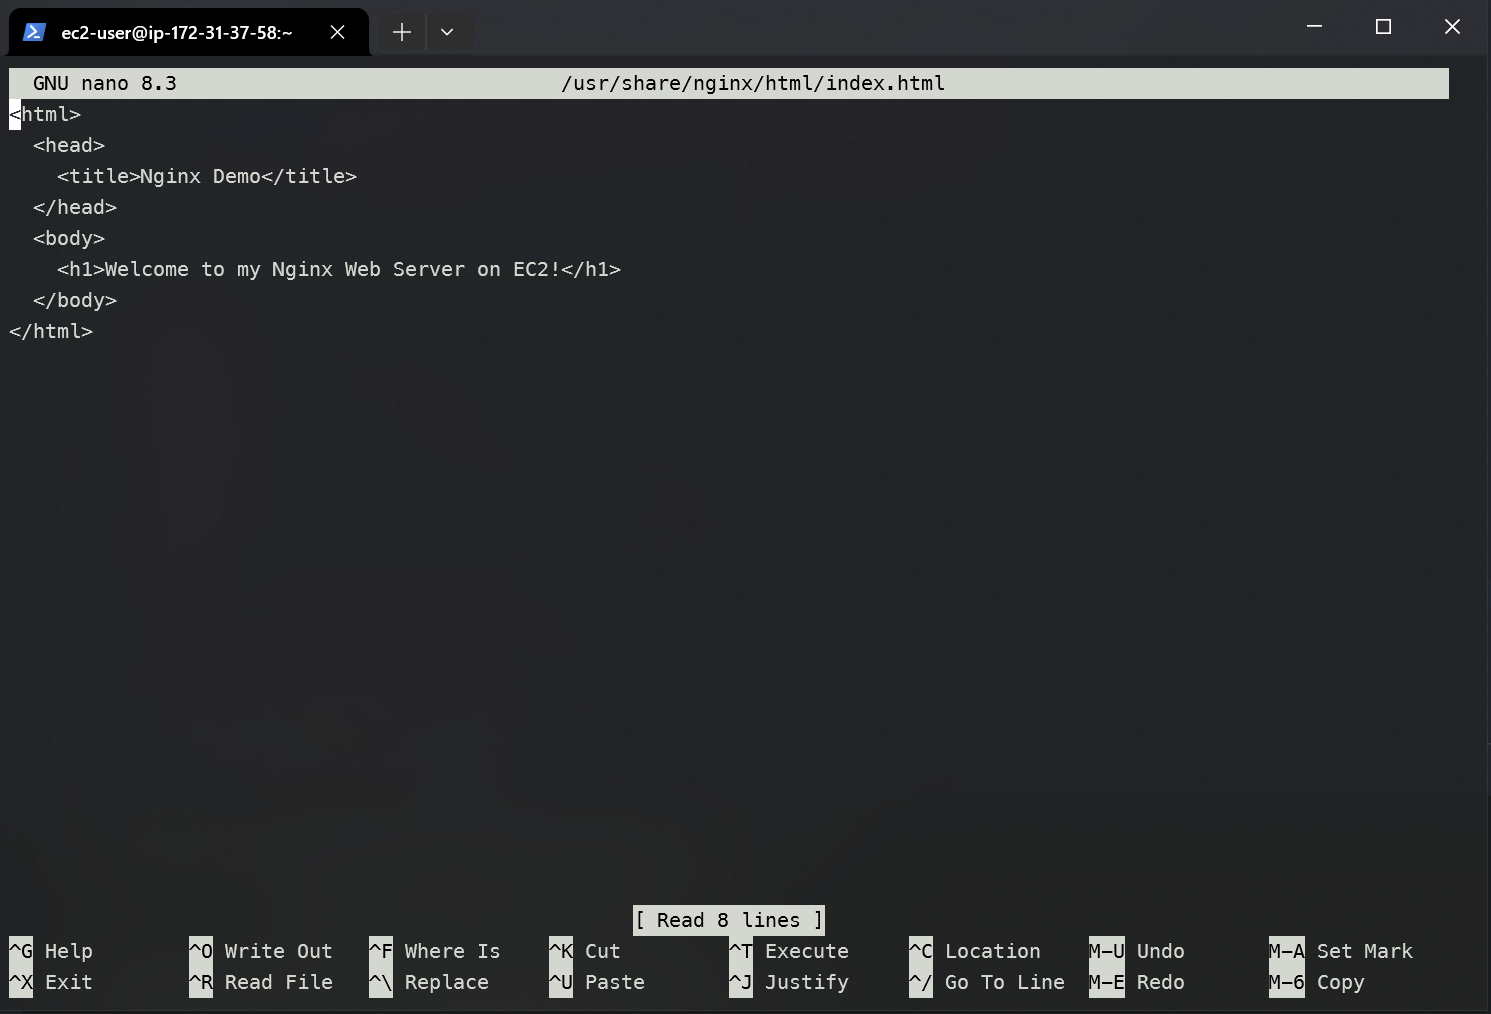
Task: Click the /usr/share/nginx/html/index.html file path
Action: point(753,83)
